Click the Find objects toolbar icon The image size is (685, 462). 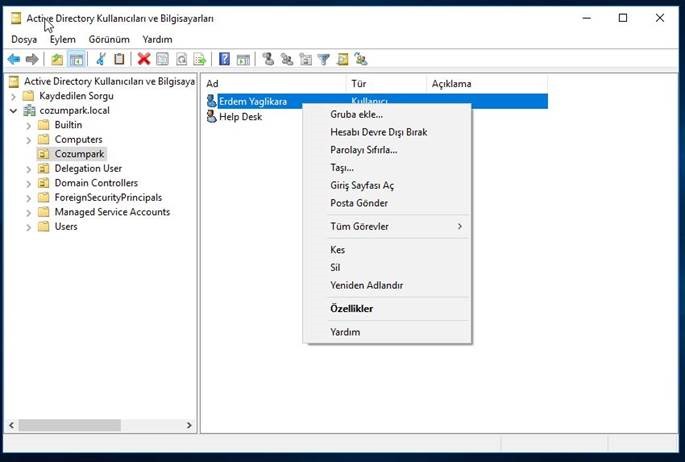pyautogui.click(x=342, y=59)
